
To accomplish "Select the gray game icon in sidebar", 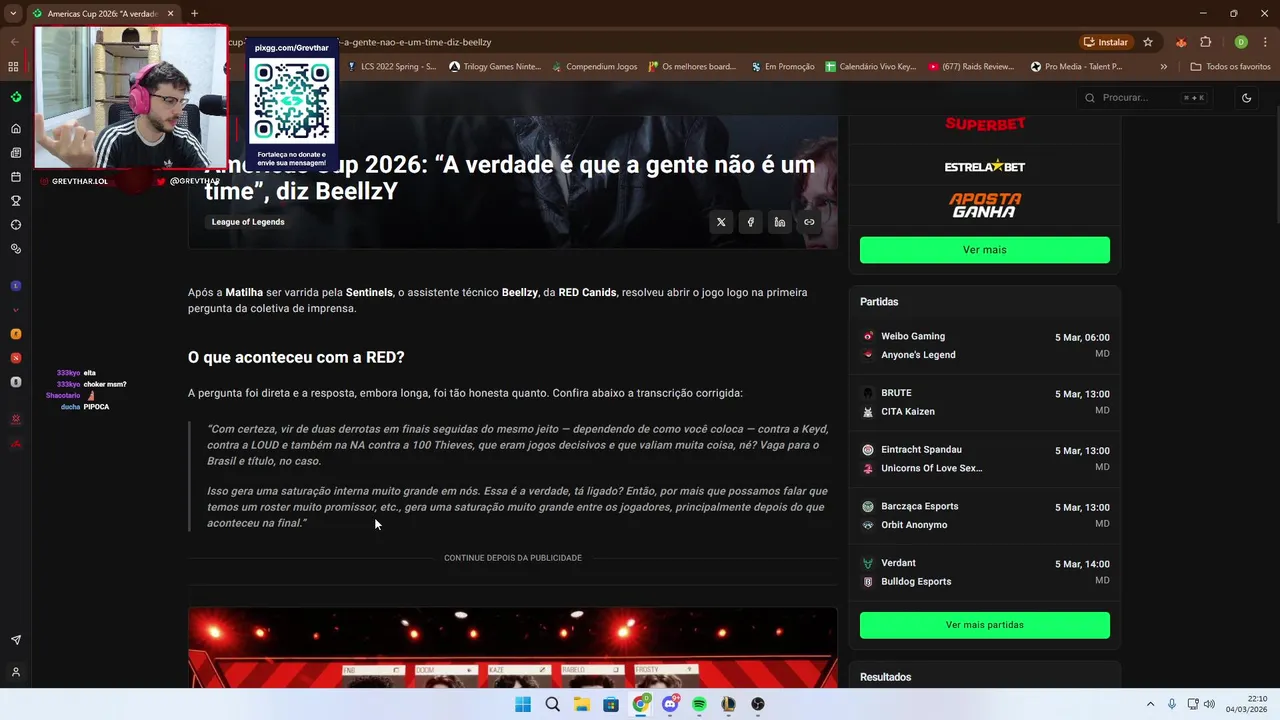I will coord(16,382).
